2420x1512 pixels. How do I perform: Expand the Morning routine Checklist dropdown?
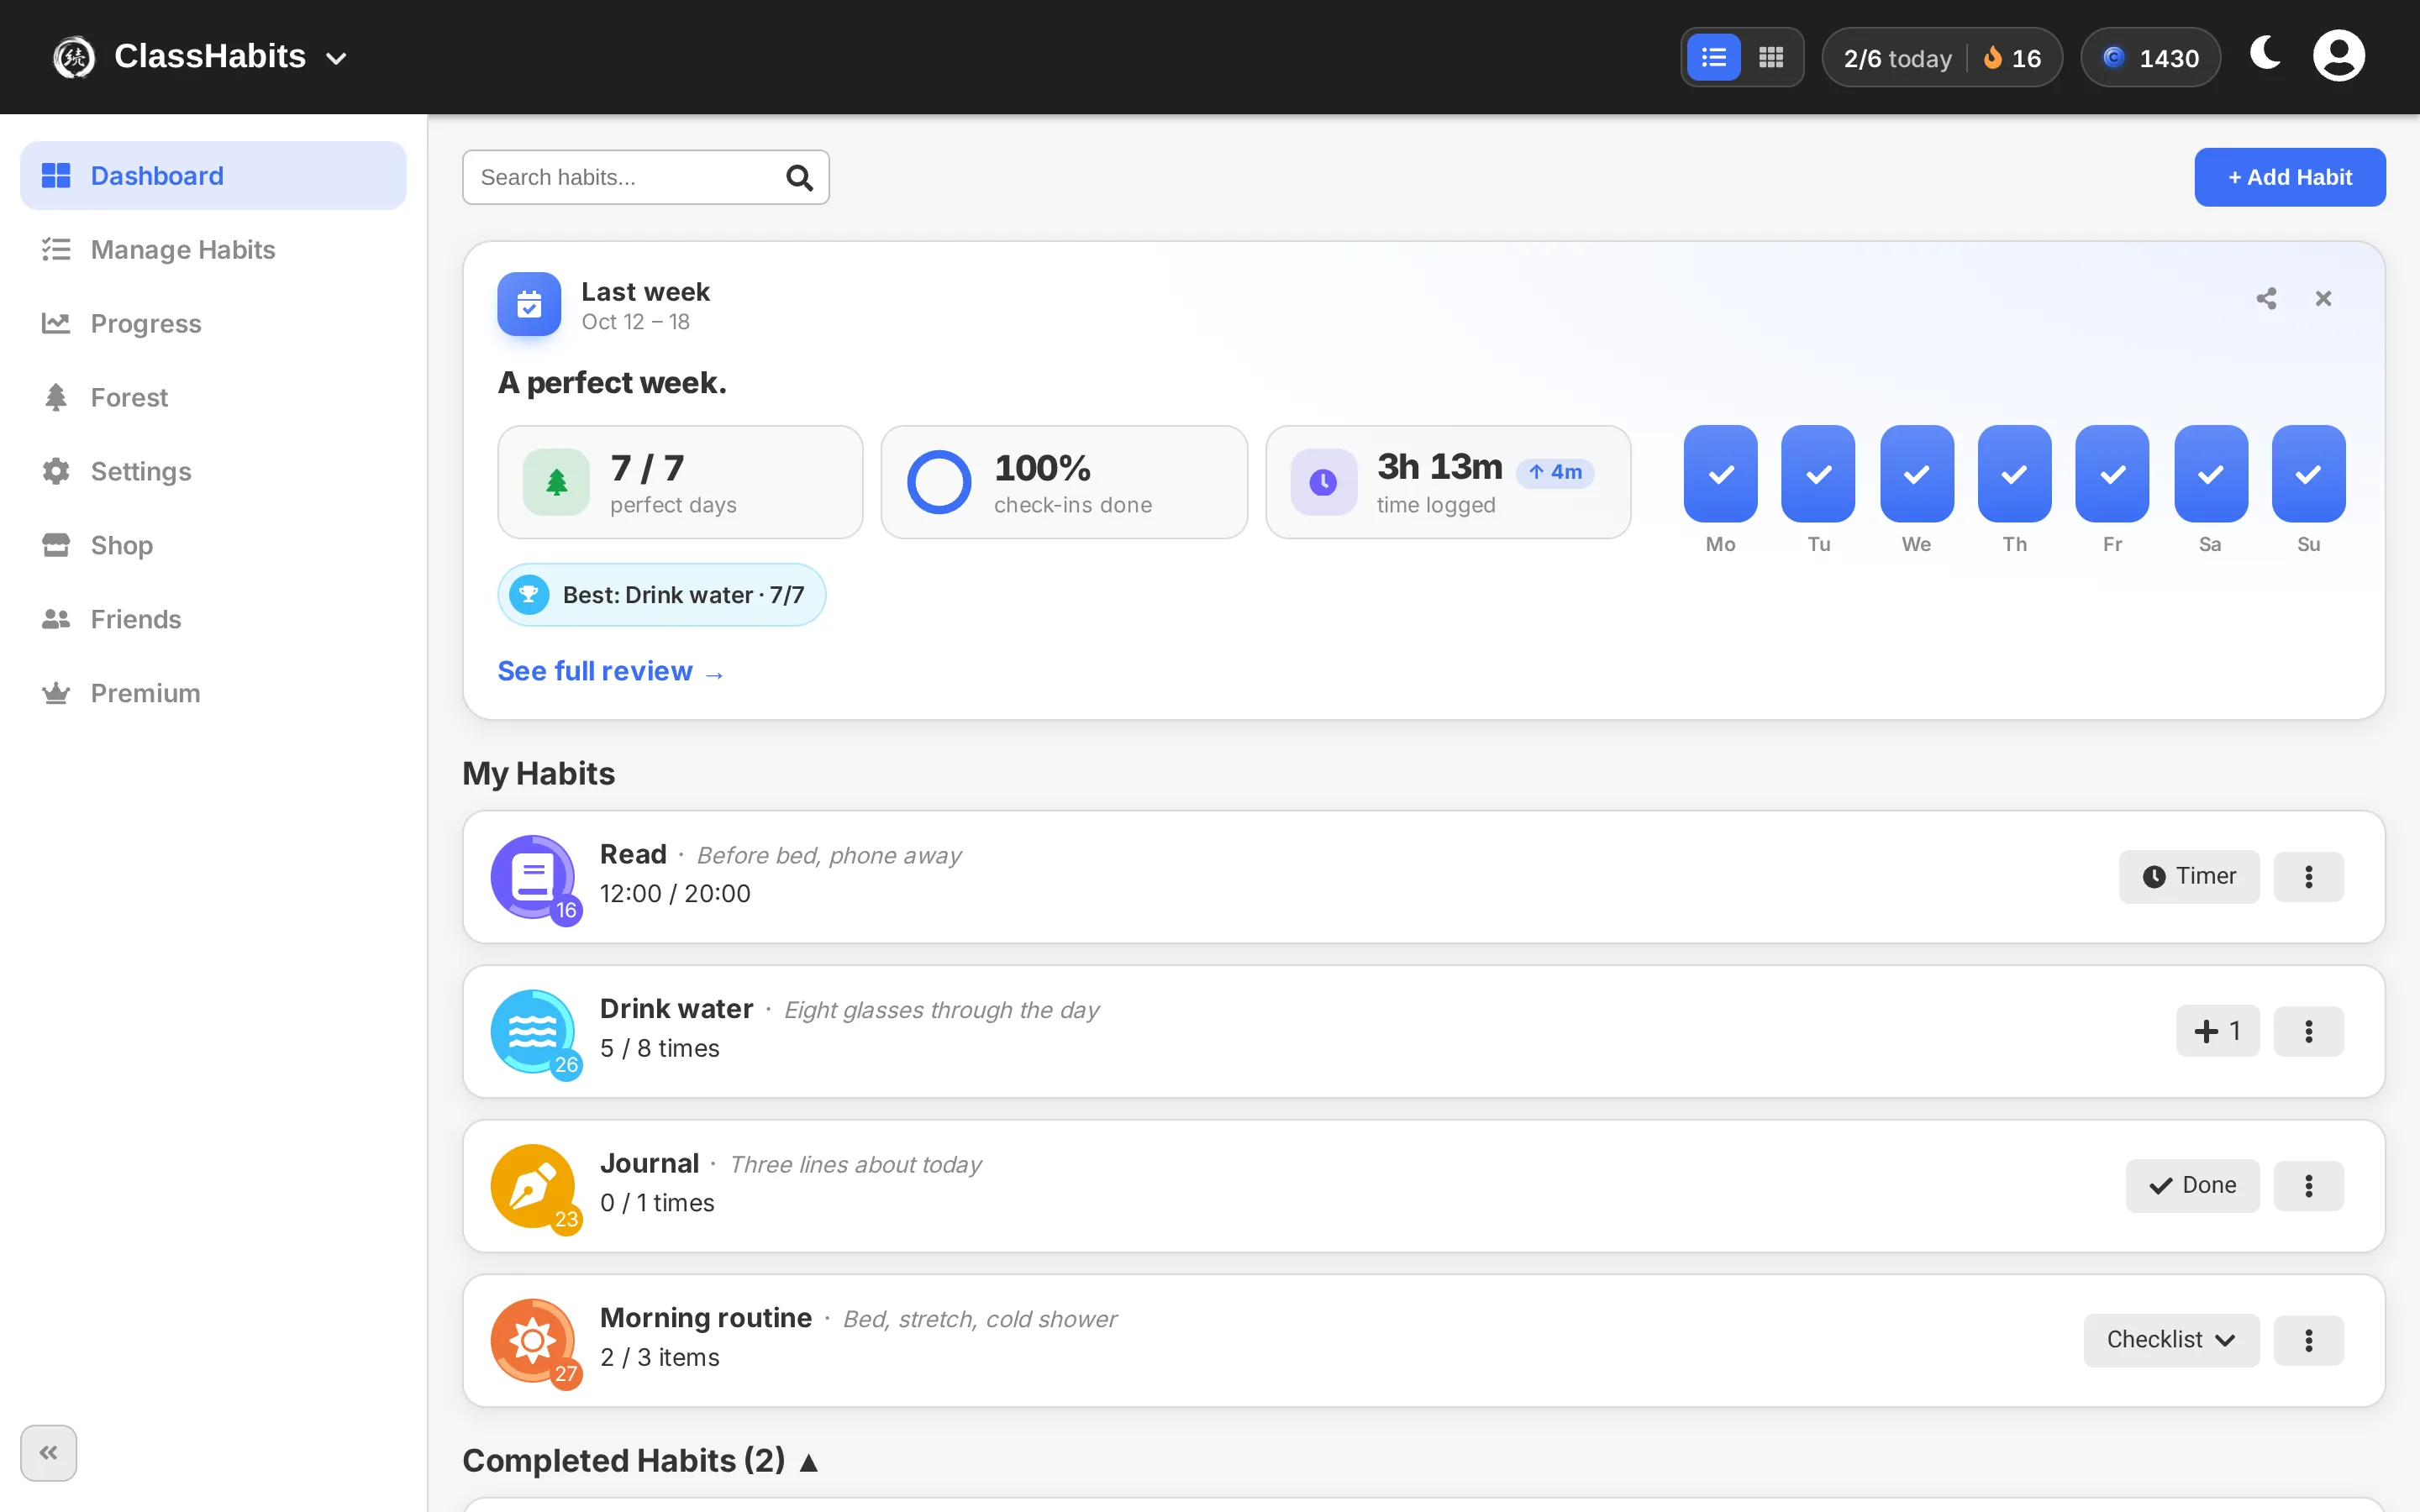[x=2171, y=1340]
